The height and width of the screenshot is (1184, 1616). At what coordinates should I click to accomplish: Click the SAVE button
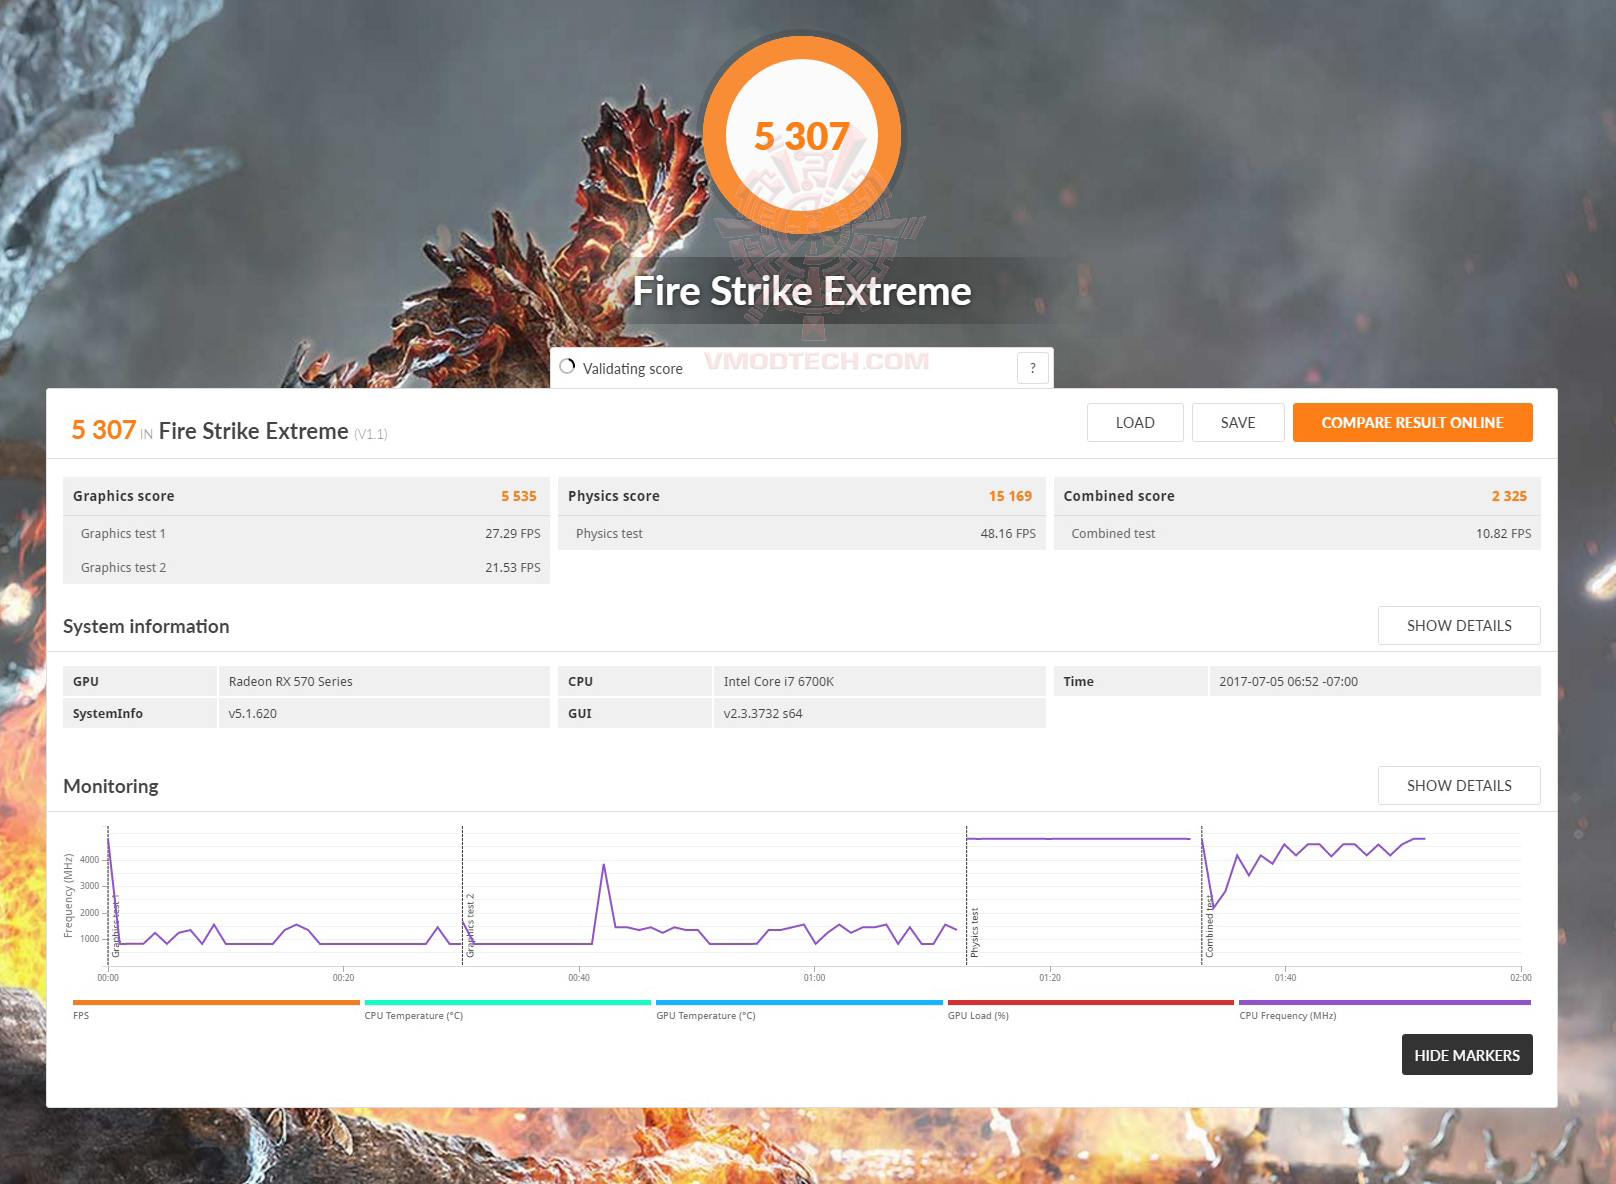tap(1238, 422)
